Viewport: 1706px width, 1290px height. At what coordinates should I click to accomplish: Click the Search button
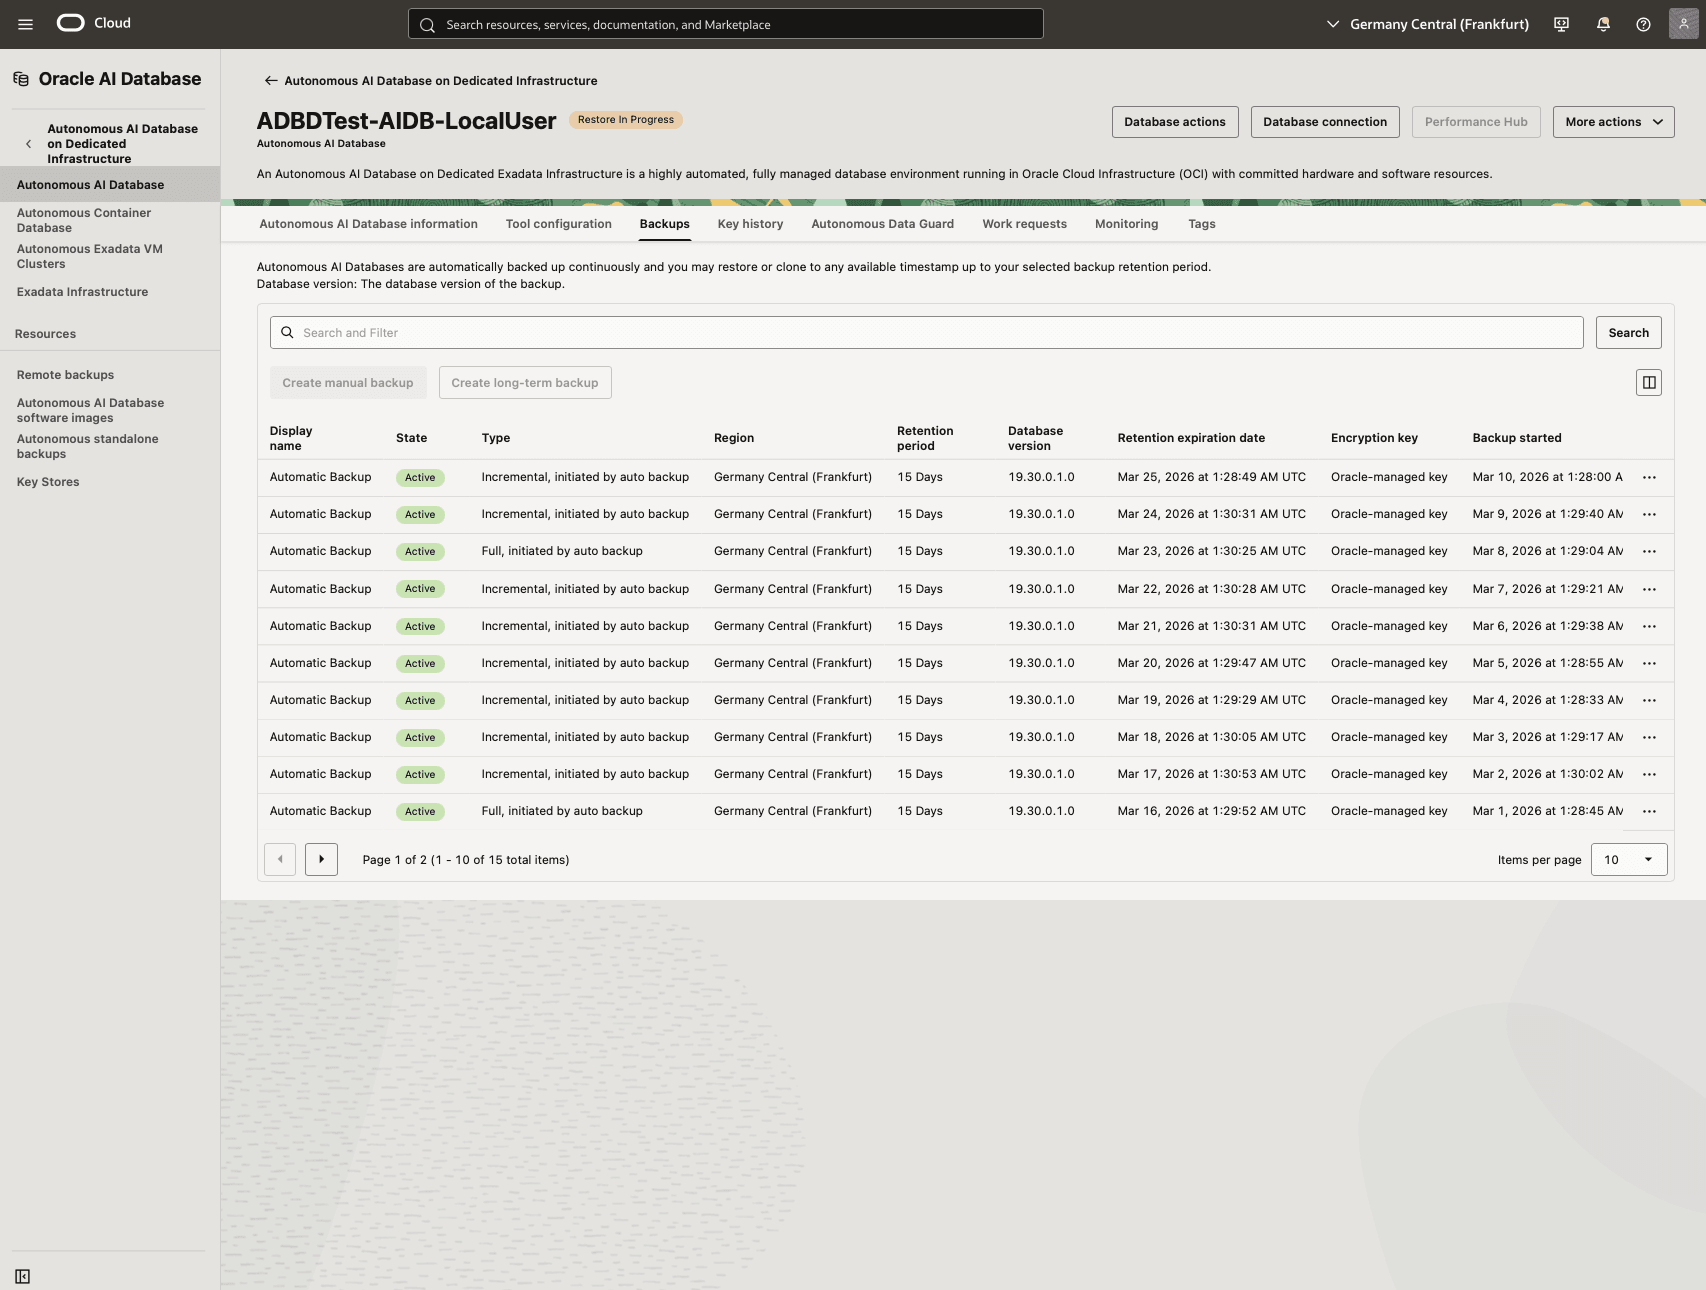[1628, 333]
